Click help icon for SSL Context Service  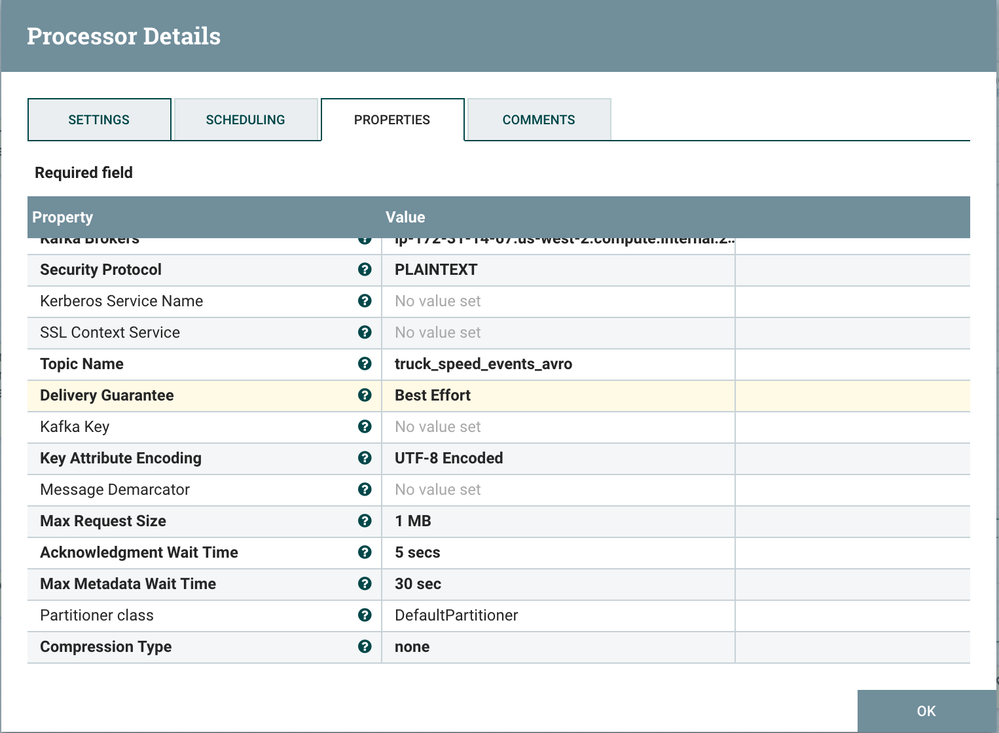click(x=365, y=333)
